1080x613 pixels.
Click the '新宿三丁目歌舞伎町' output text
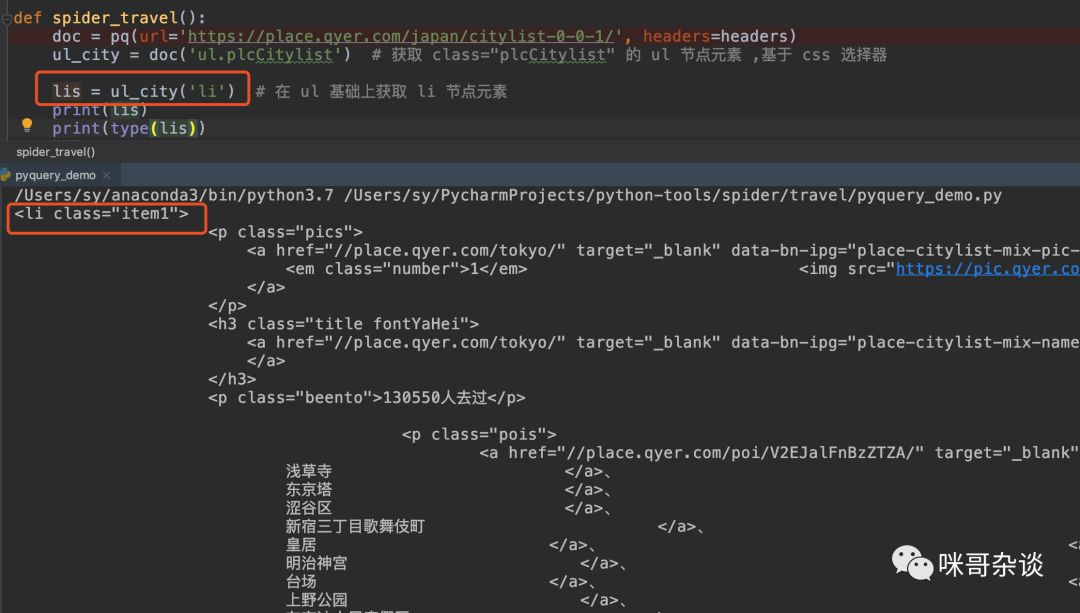[355, 526]
